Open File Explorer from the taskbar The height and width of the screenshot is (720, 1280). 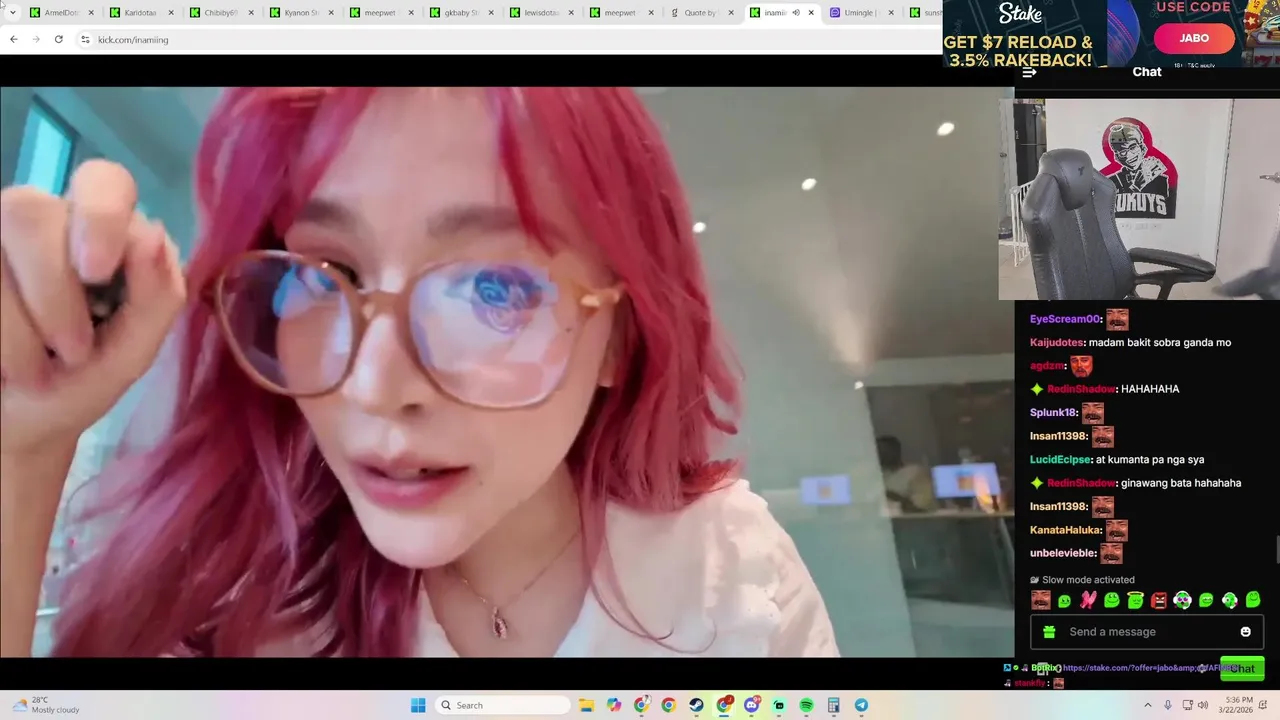[587, 705]
